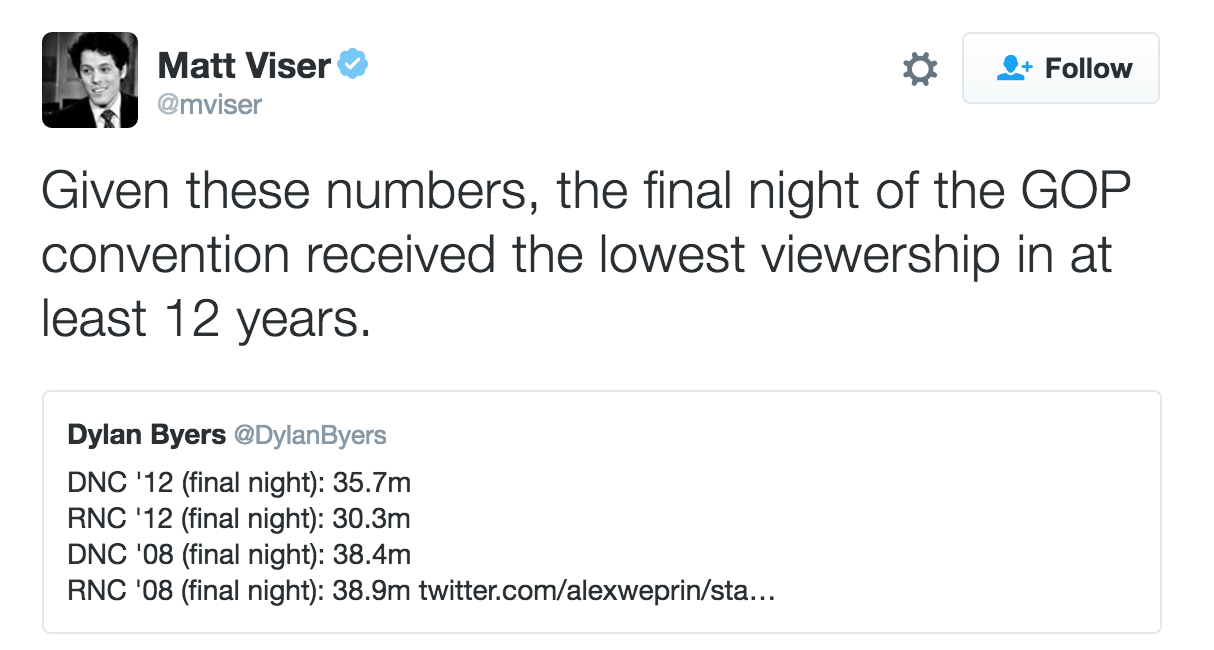Follow Matt Viser
The width and height of the screenshot is (1214, 650).
tap(1061, 68)
